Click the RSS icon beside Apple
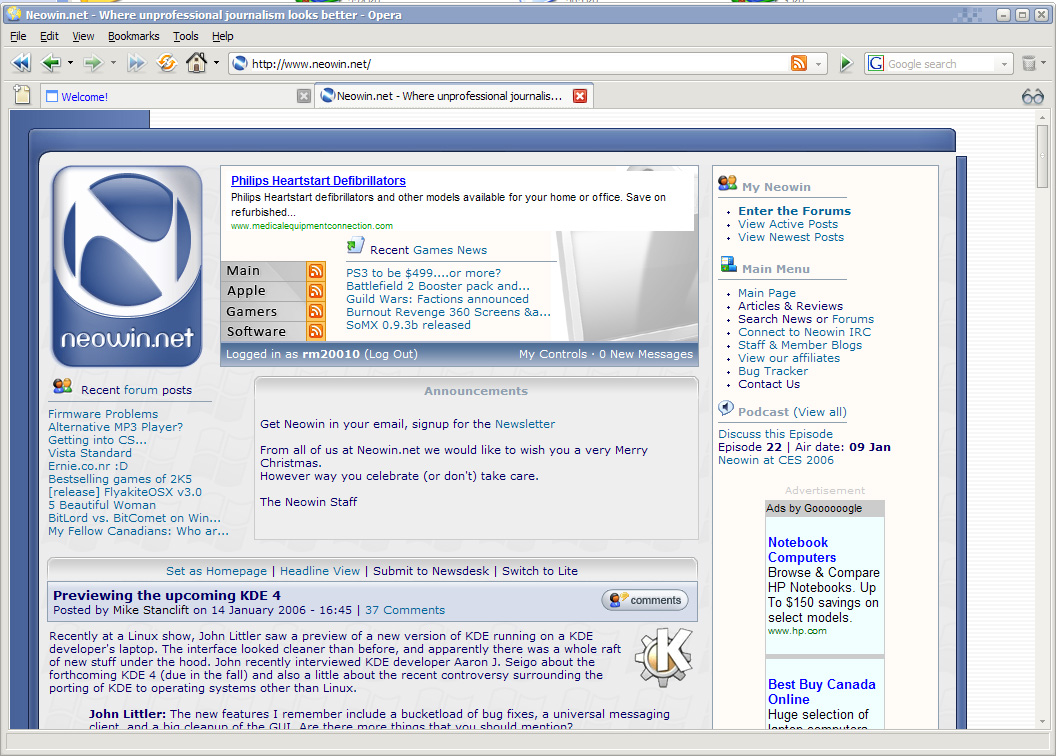Image resolution: width=1056 pixels, height=756 pixels. pos(316,291)
